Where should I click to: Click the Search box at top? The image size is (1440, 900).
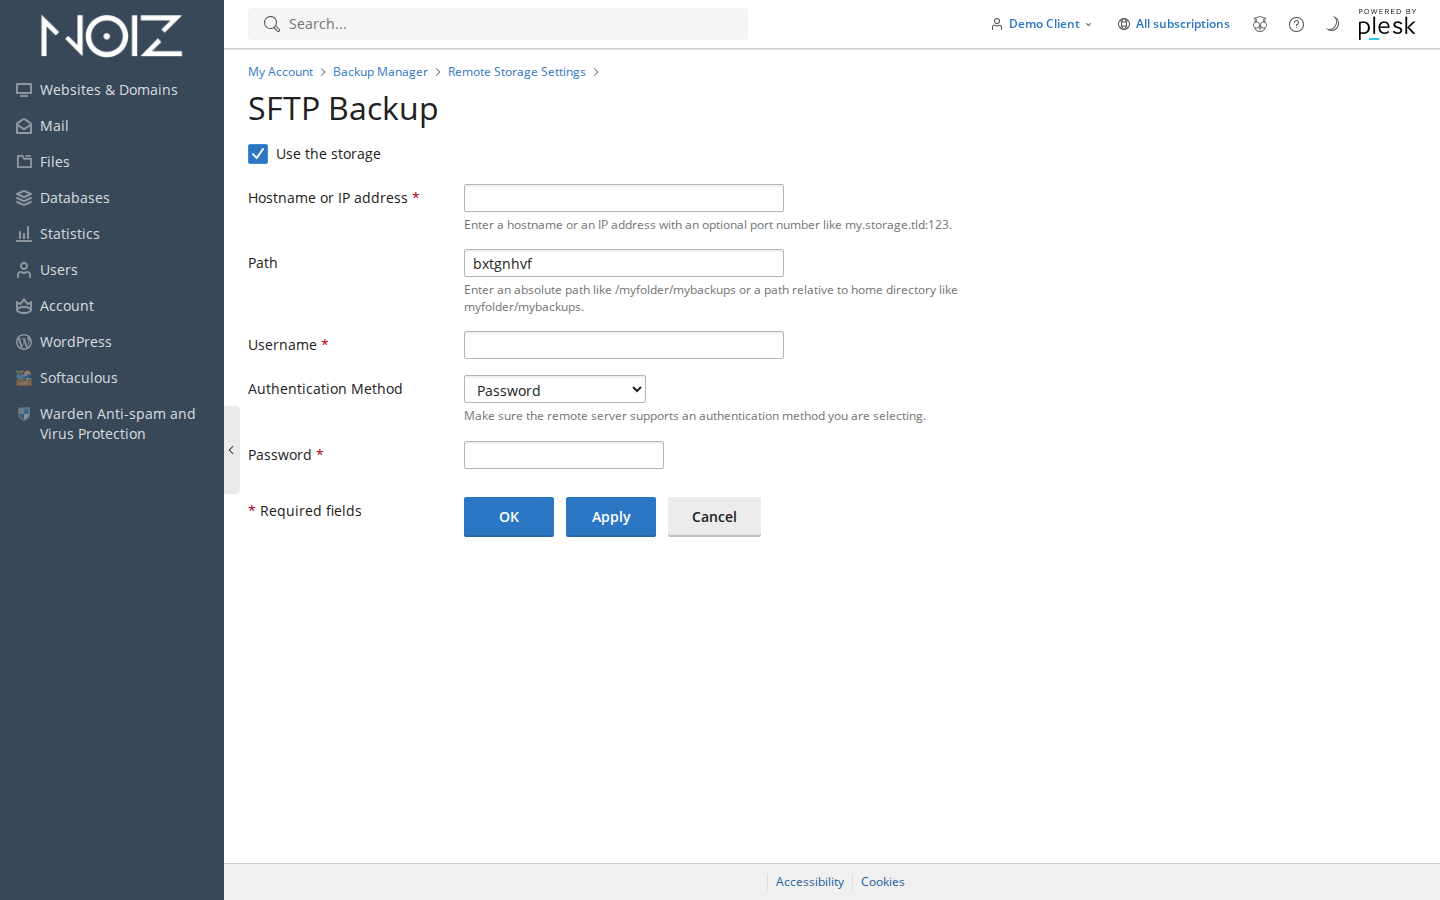[498, 24]
